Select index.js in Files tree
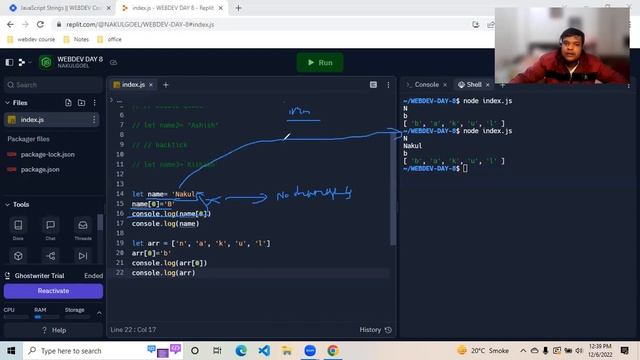The width and height of the screenshot is (640, 360). click(51, 120)
